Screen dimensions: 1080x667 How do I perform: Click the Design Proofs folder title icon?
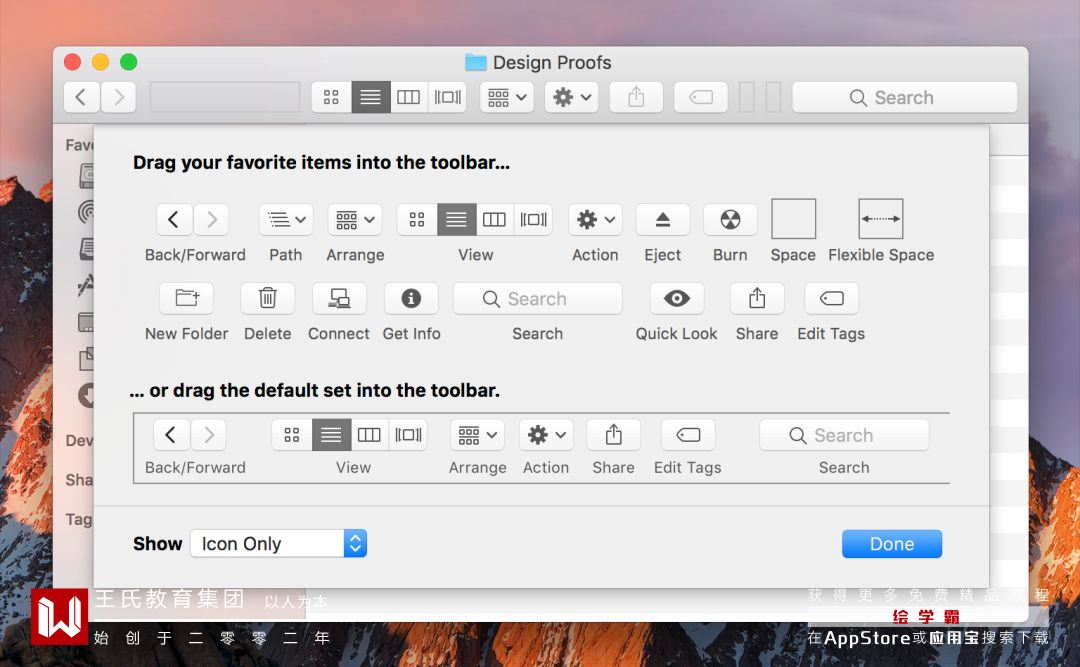(x=475, y=63)
